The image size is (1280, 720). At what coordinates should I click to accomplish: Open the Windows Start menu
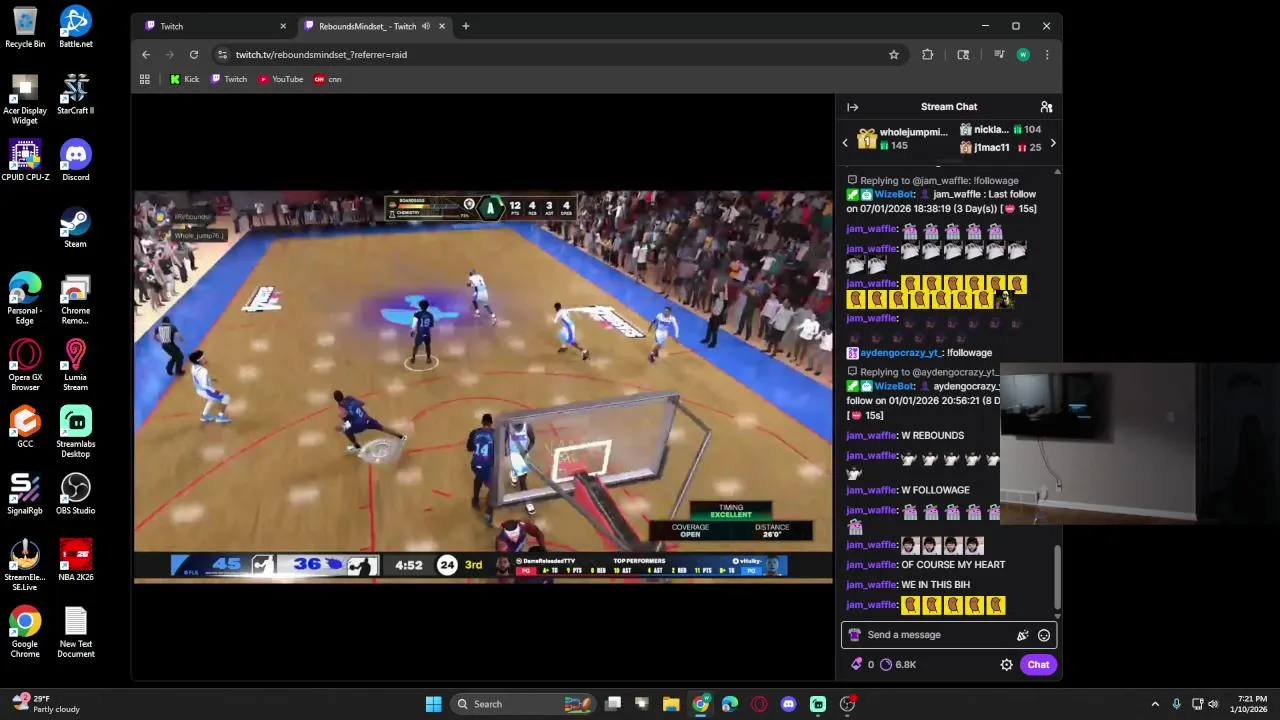coord(433,704)
